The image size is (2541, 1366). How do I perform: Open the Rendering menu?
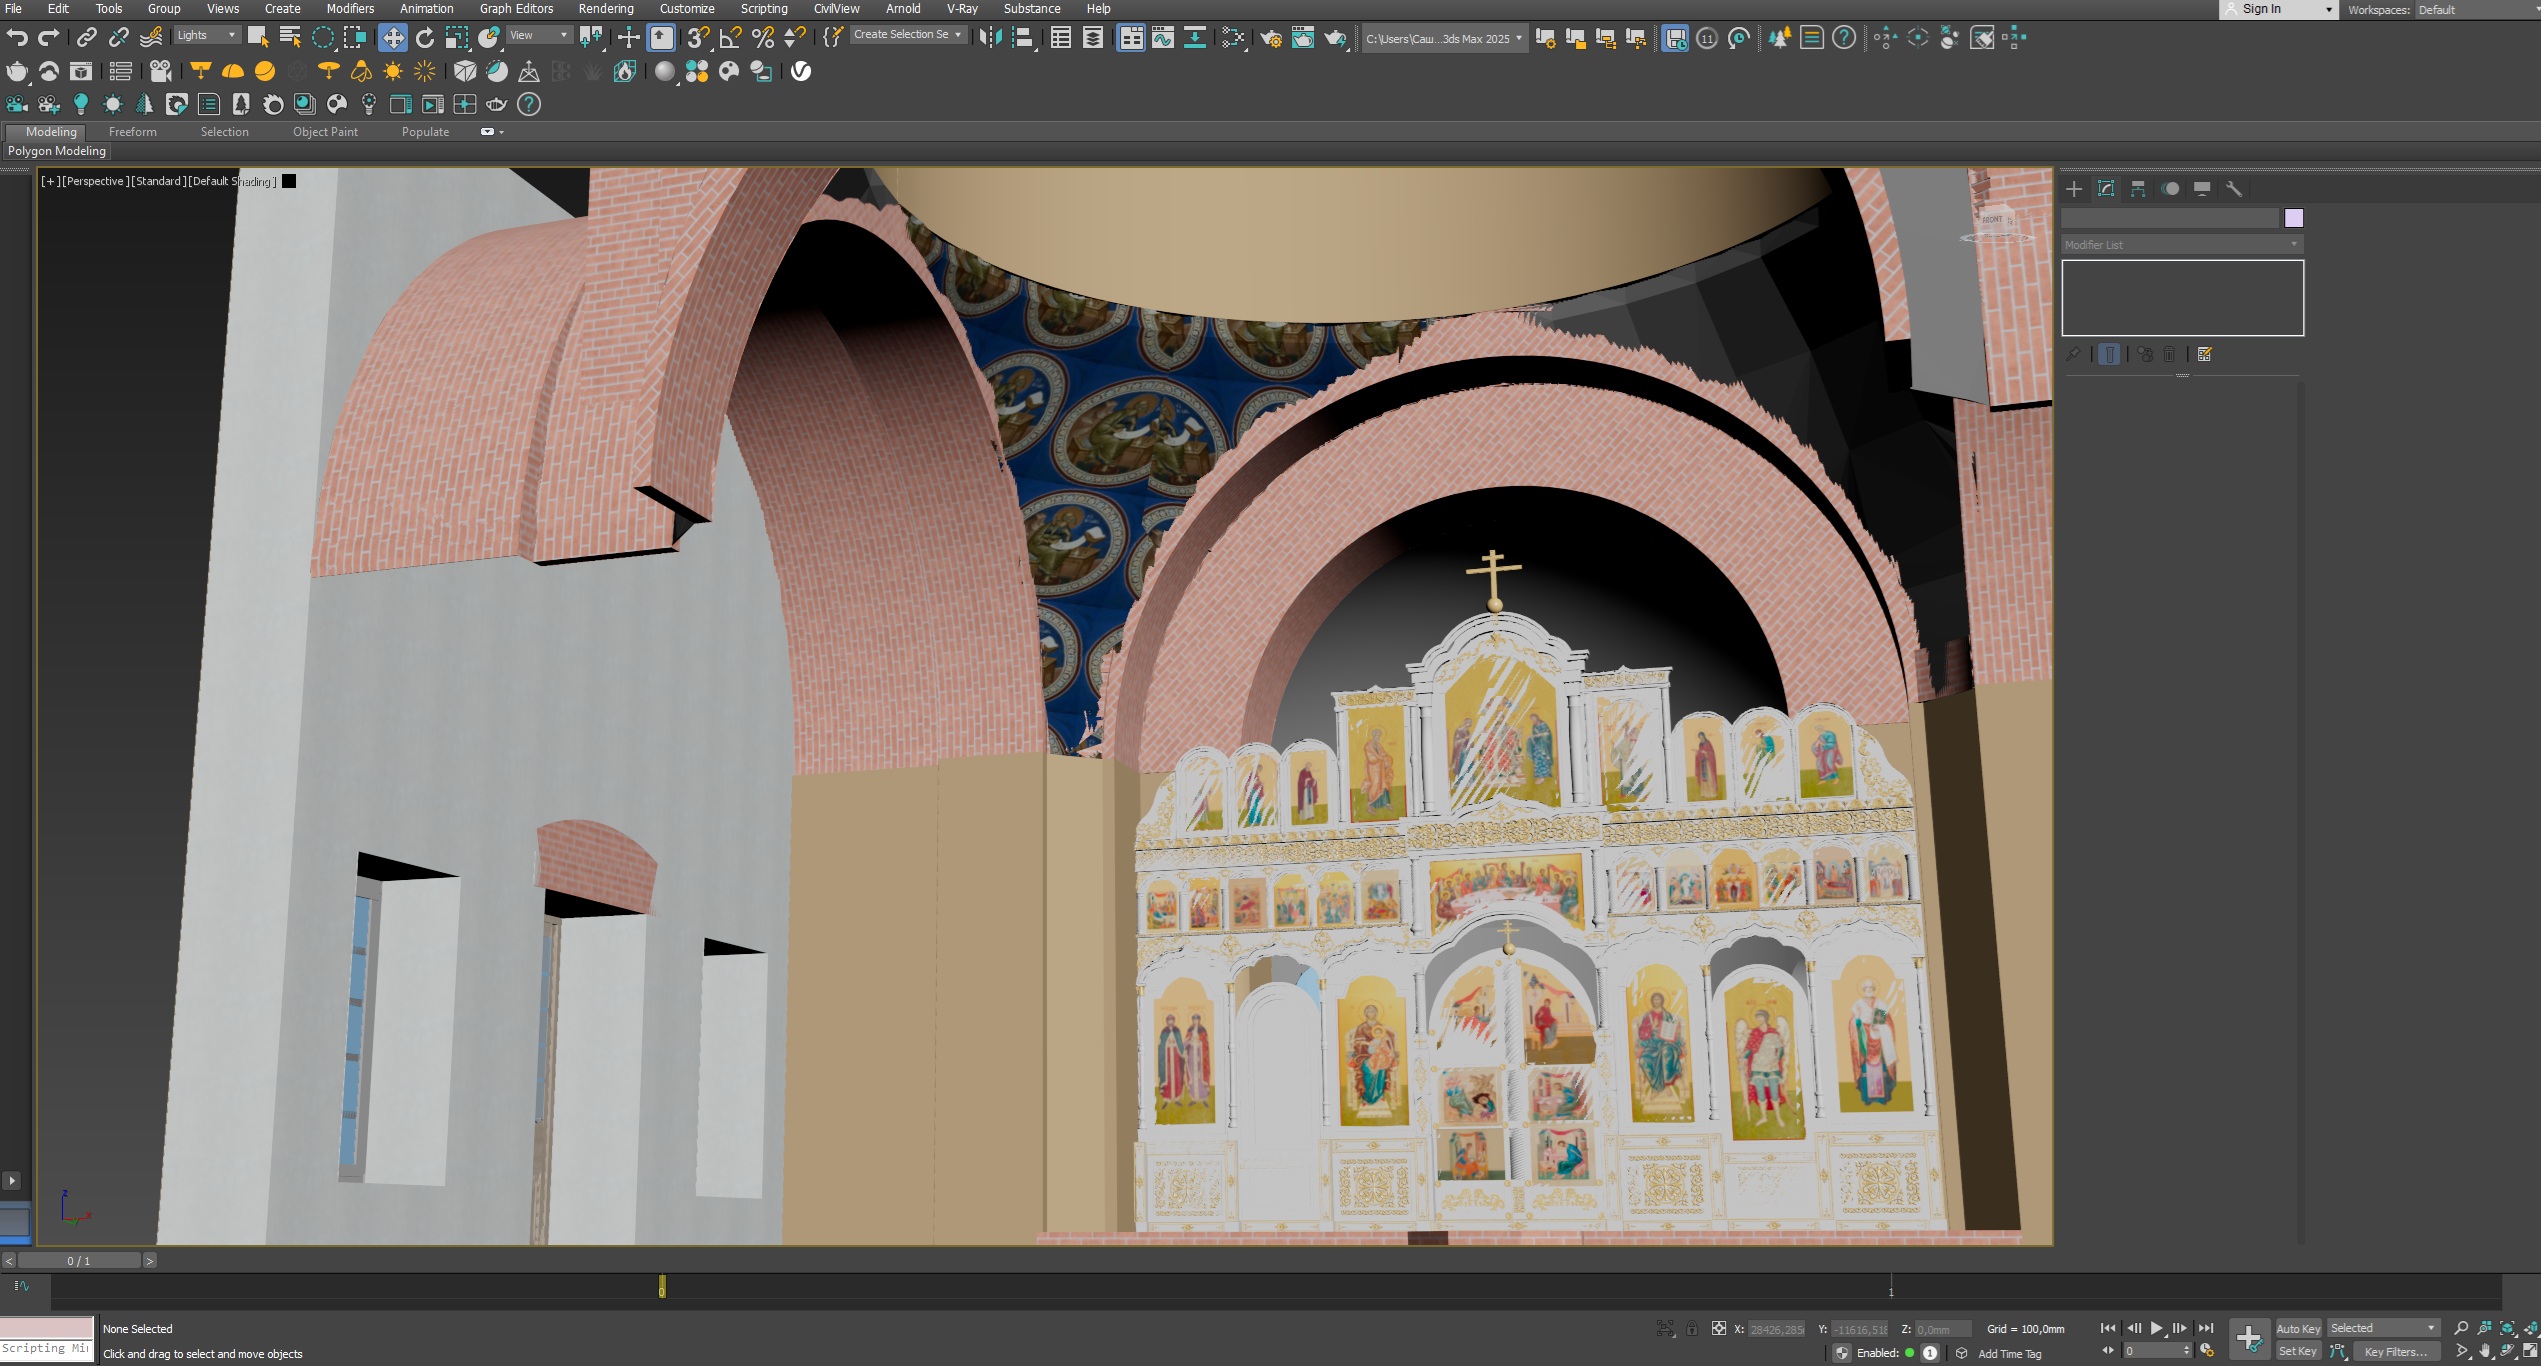606,9
